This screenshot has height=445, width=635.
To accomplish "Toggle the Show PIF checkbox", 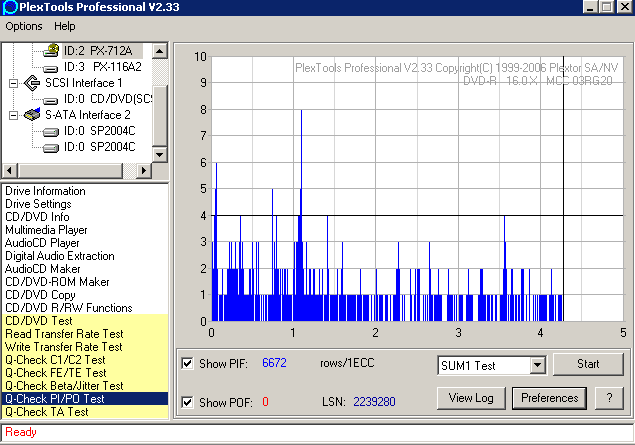I will pyautogui.click(x=188, y=363).
